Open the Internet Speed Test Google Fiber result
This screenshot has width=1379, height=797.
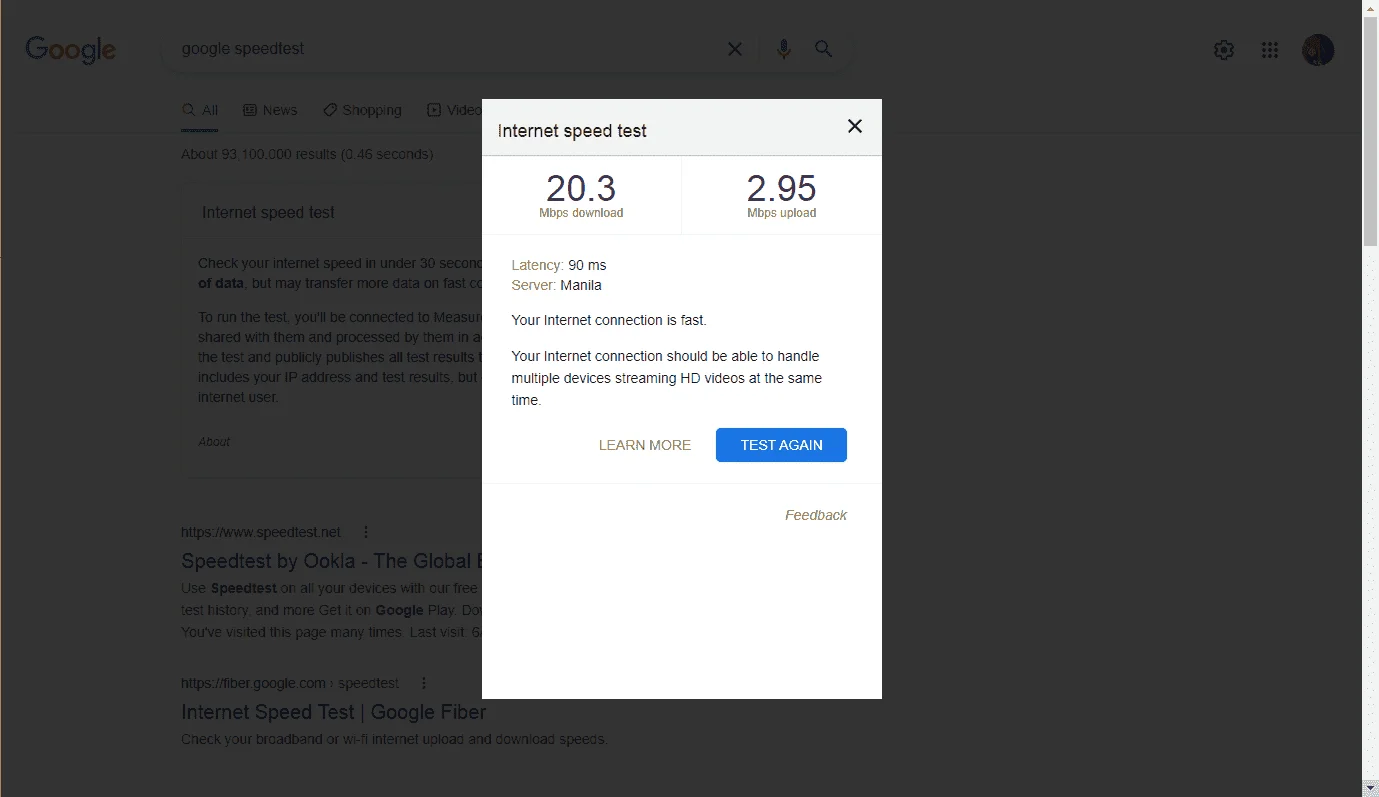[x=334, y=712]
